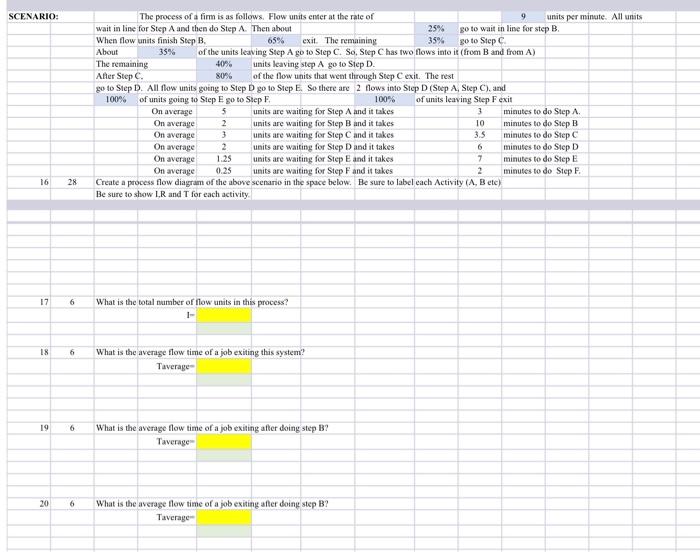Screen dimensions: 700x552
Task: Select the 35% cell after 'About'
Action: [x=167, y=52]
